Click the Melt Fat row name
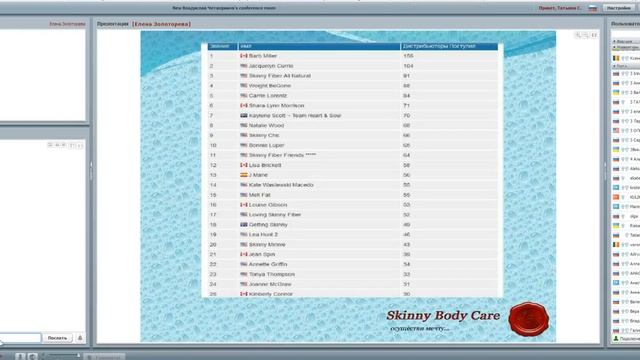The image size is (640, 360). pyautogui.click(x=260, y=195)
